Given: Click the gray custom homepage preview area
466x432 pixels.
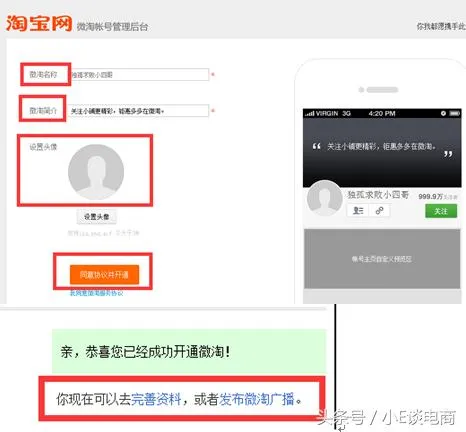Looking at the screenshot, I should 382,259.
